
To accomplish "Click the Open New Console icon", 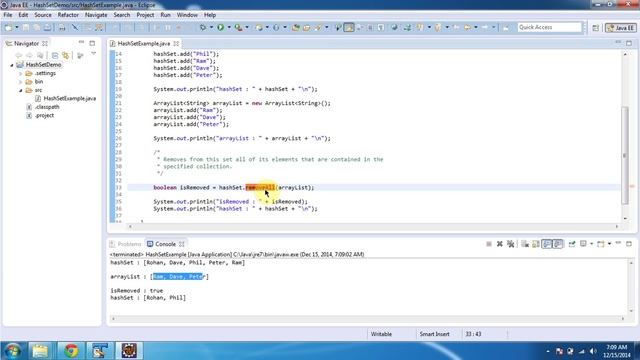I will pyautogui.click(x=600, y=244).
